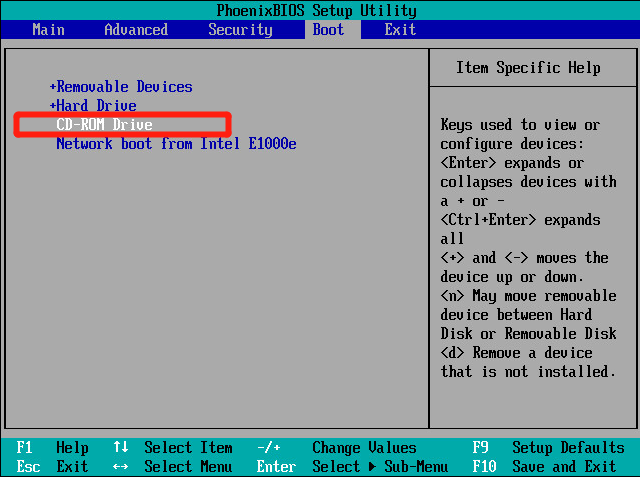This screenshot has width=640, height=477.
Task: Switch to the Advanced tab
Action: pyautogui.click(x=136, y=30)
